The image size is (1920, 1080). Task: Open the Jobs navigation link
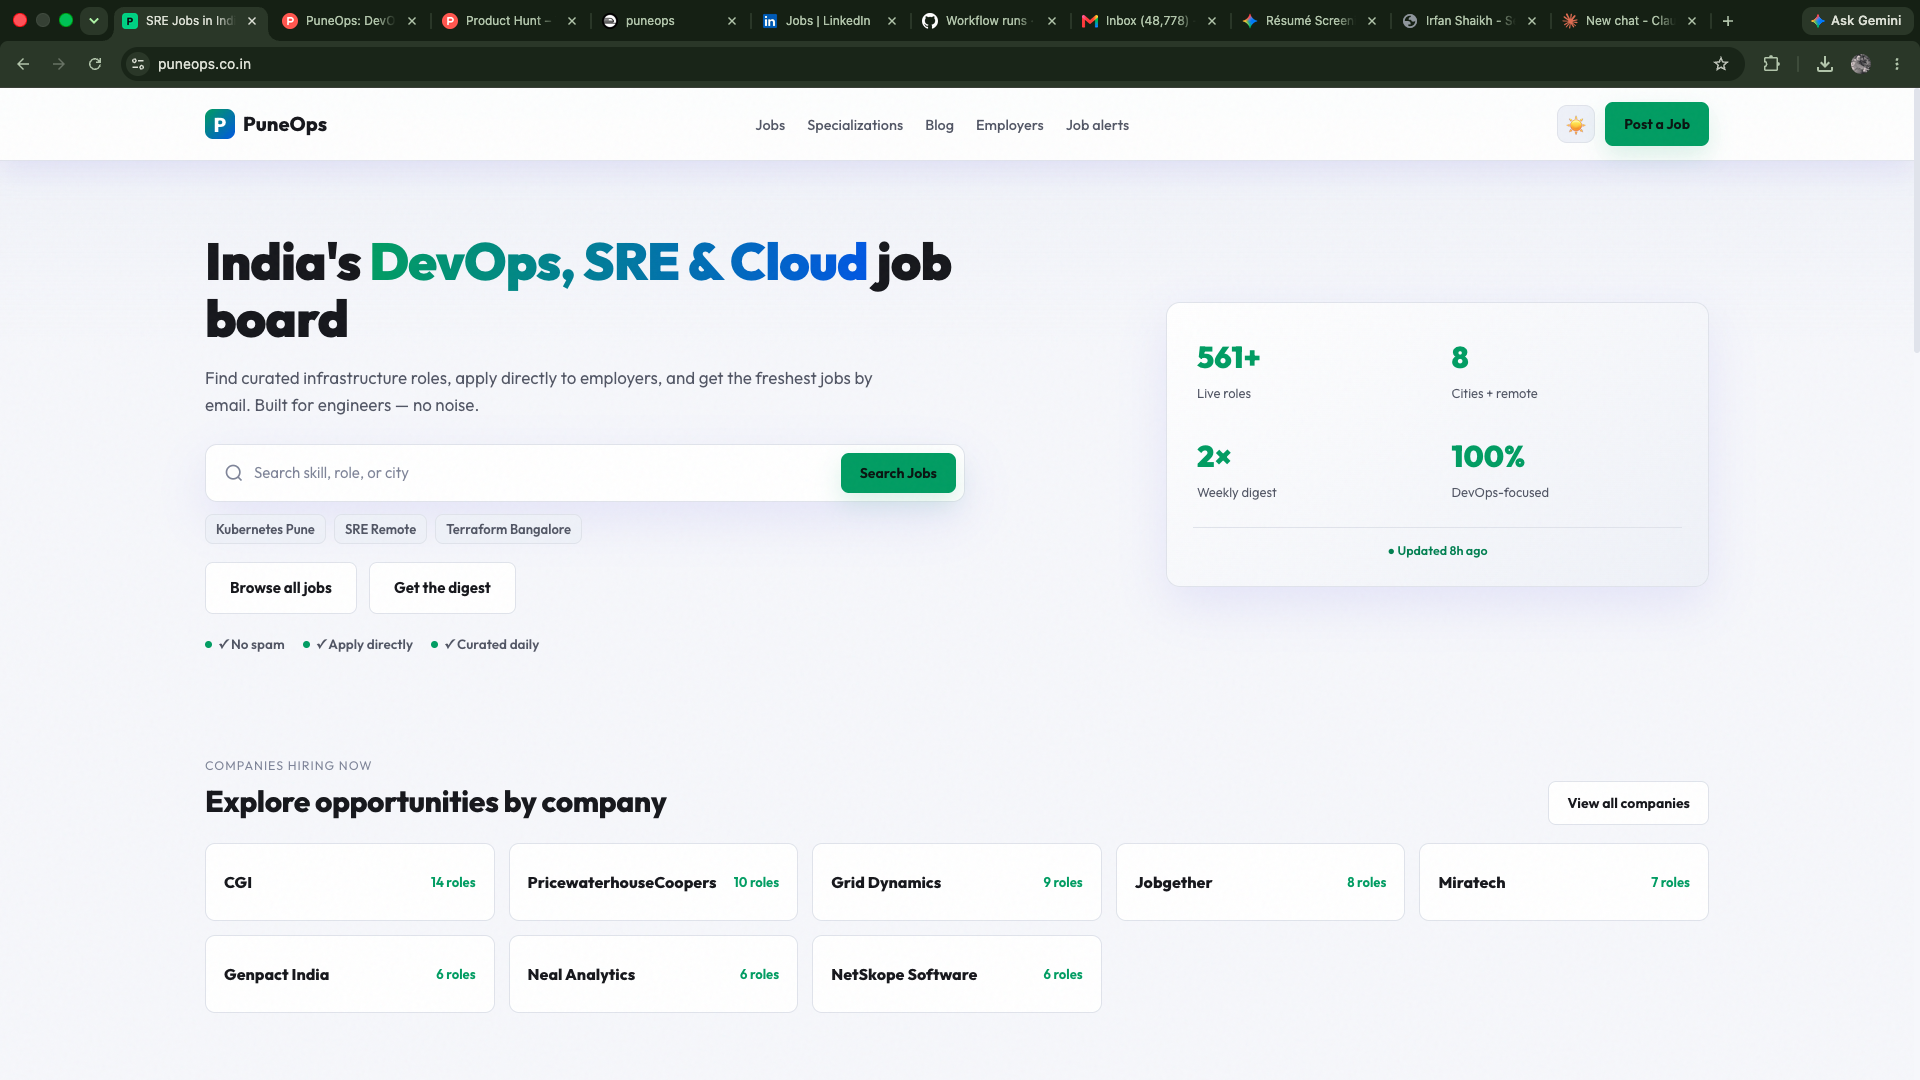coord(770,125)
